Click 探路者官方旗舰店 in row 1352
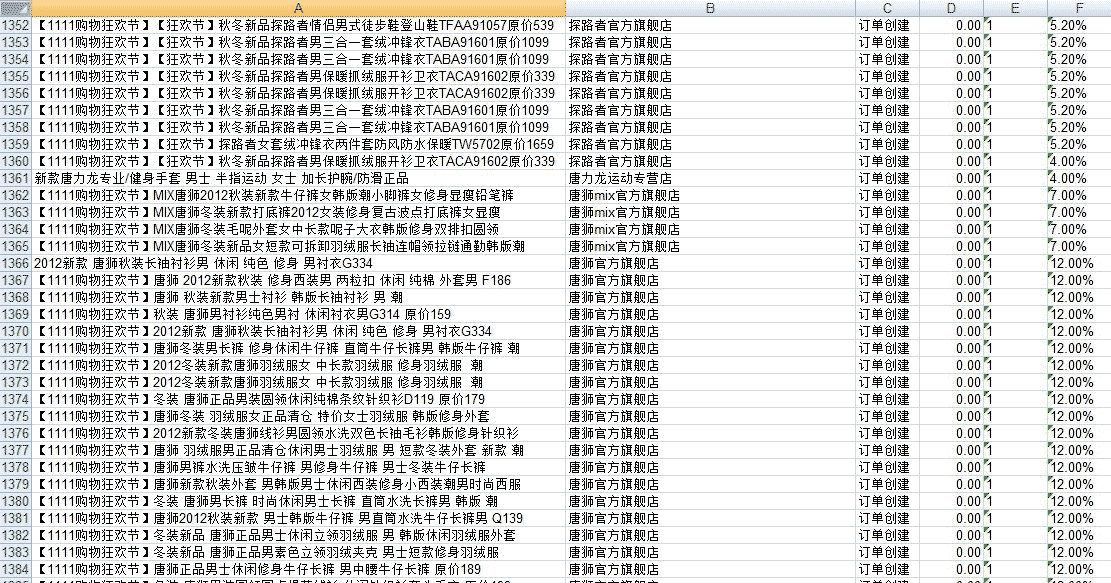 (710, 26)
